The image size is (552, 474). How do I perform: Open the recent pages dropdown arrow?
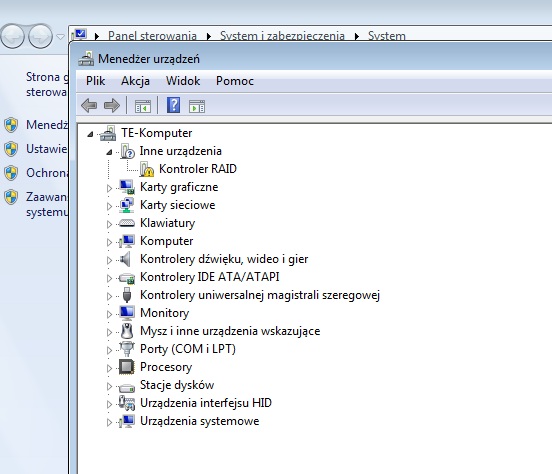[x=61, y=36]
